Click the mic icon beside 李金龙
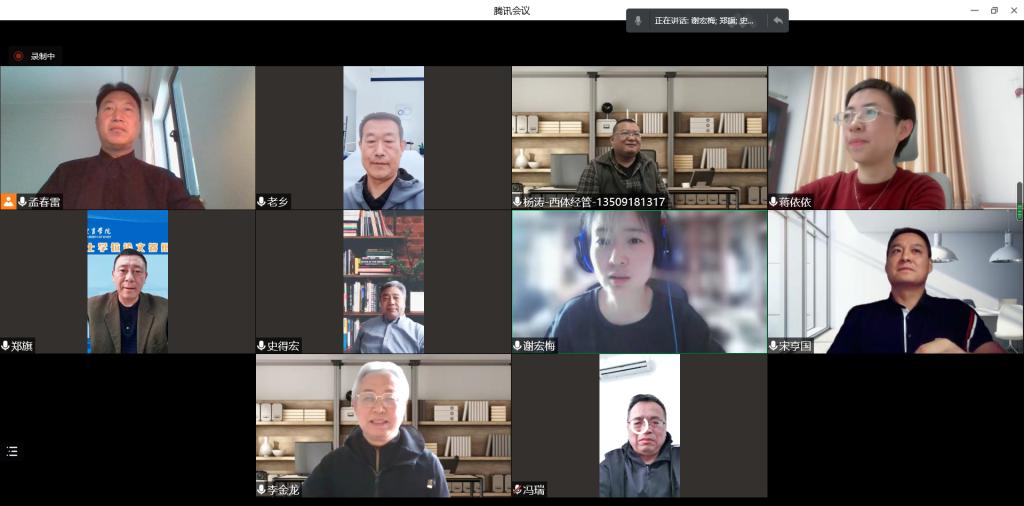This screenshot has width=1024, height=506. [262, 490]
